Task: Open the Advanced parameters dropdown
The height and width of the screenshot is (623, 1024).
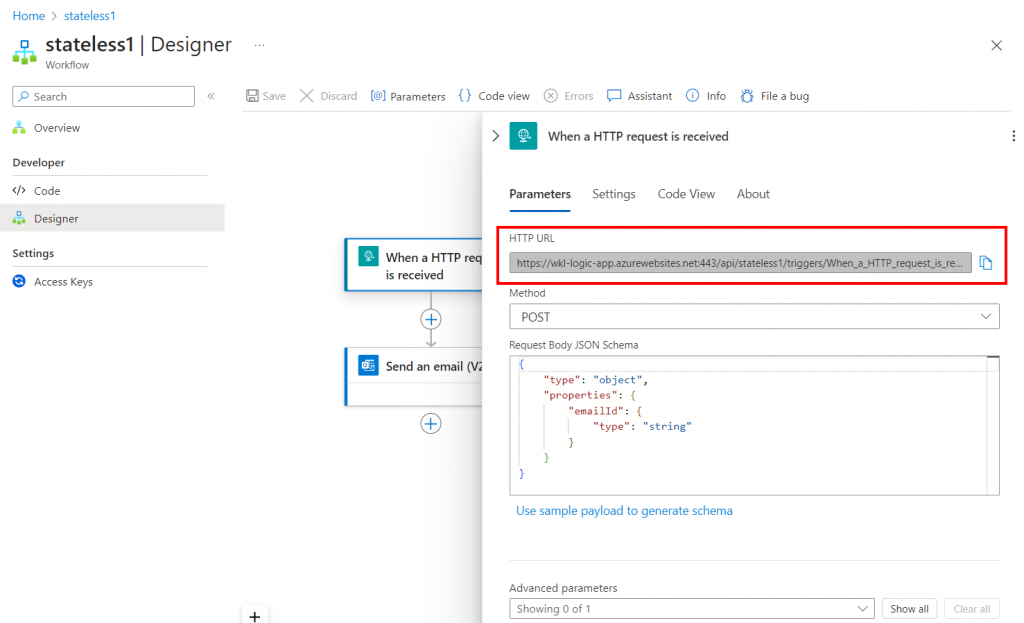Action: click(x=692, y=609)
